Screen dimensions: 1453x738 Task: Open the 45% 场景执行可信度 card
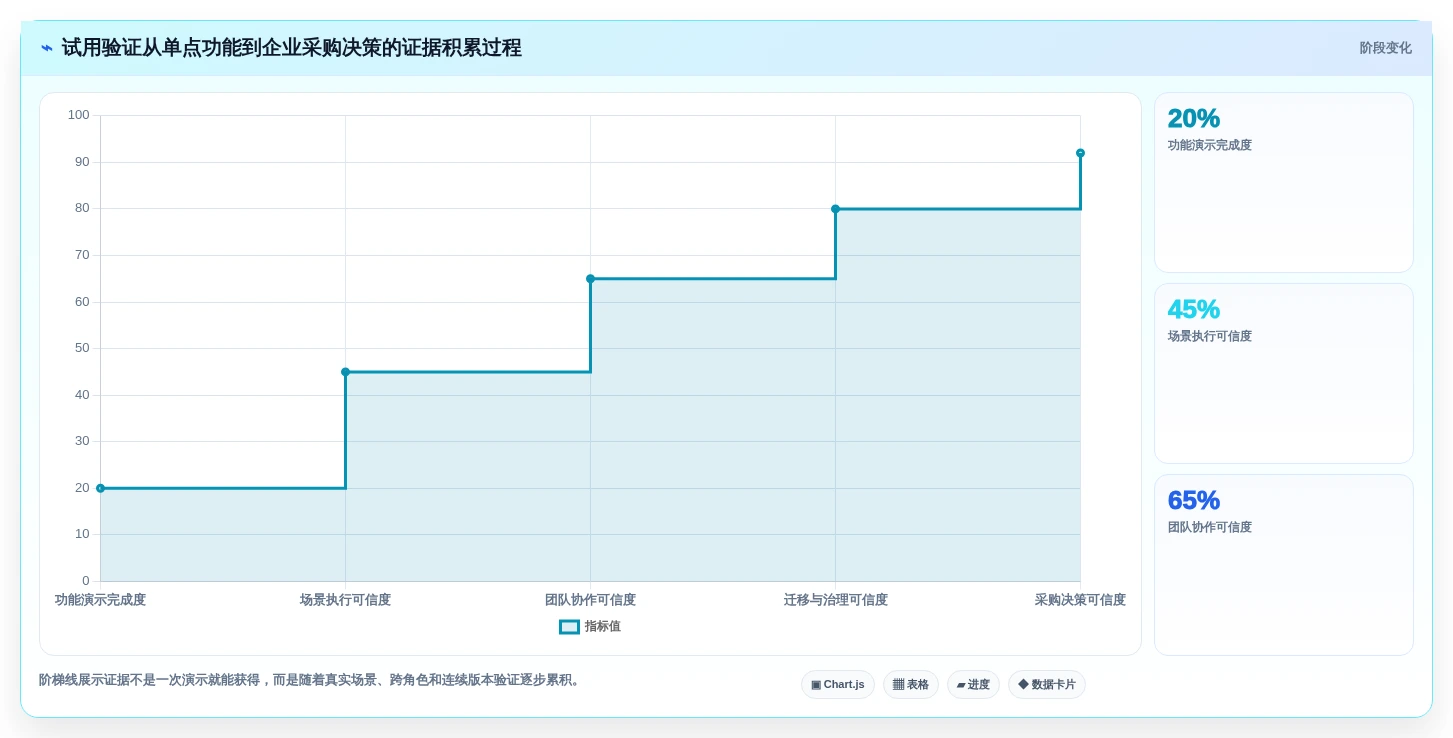click(1284, 374)
